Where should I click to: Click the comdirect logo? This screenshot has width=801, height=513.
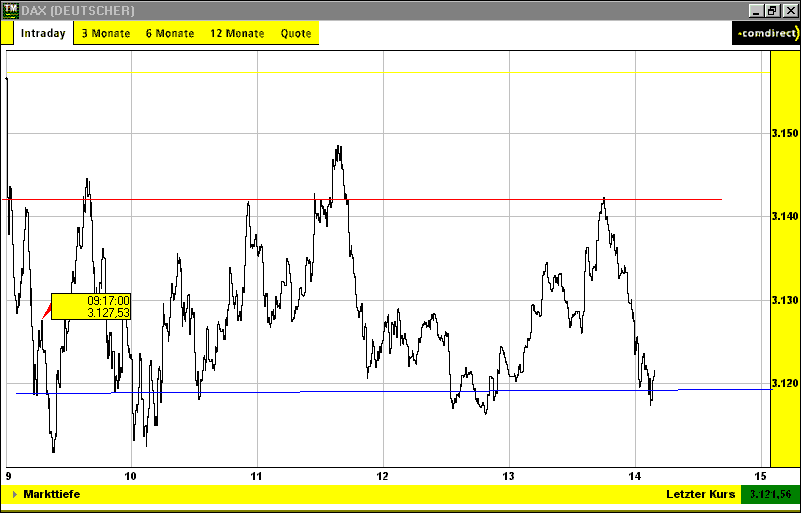pyautogui.click(x=766, y=33)
